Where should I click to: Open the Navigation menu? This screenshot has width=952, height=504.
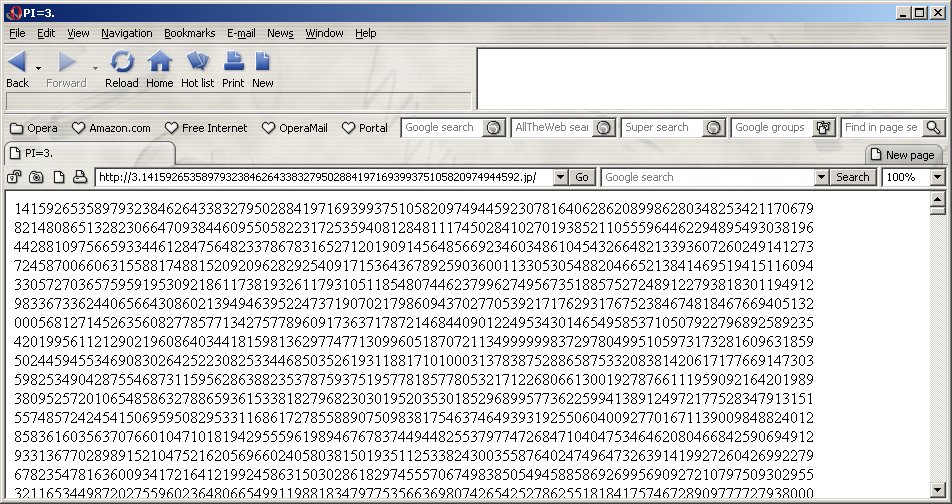(127, 33)
